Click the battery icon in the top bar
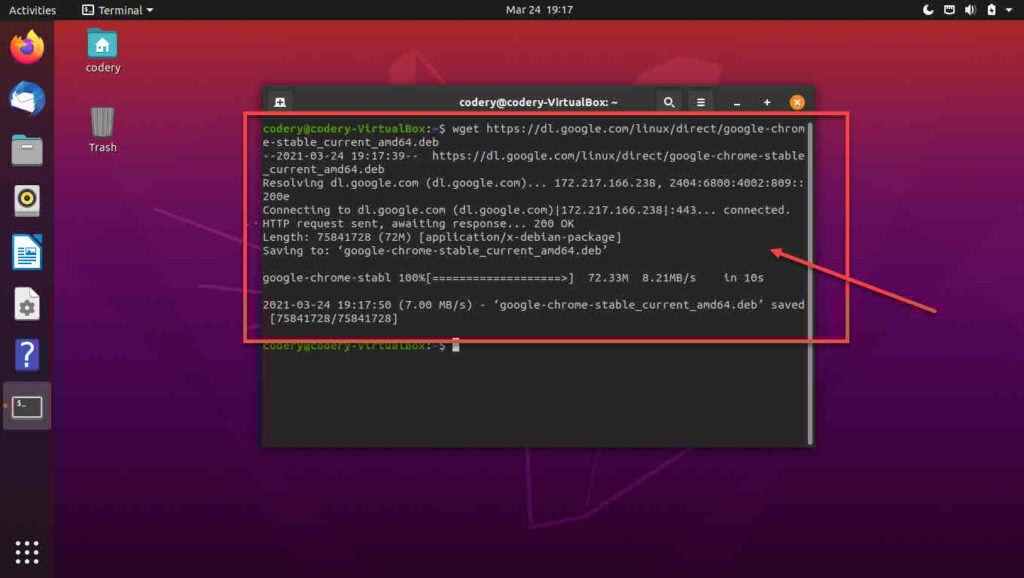The image size is (1024, 578). click(x=991, y=10)
